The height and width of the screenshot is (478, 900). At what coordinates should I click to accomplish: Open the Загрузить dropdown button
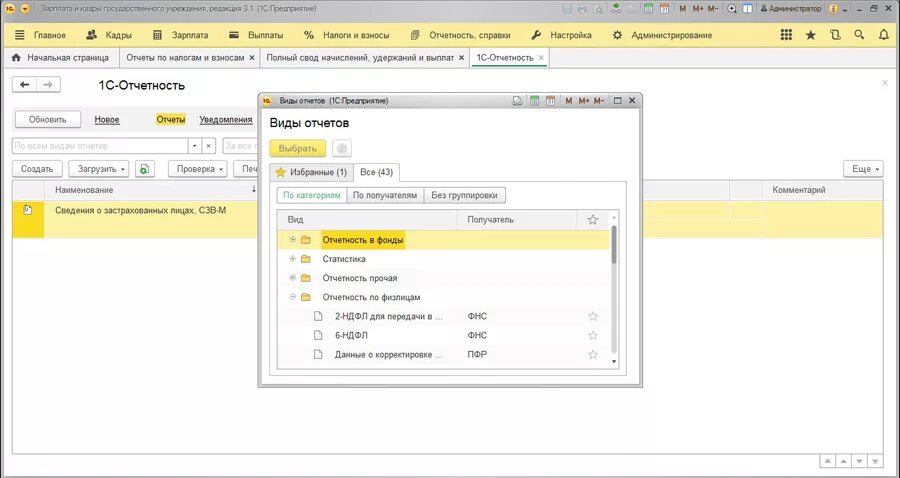tap(99, 169)
